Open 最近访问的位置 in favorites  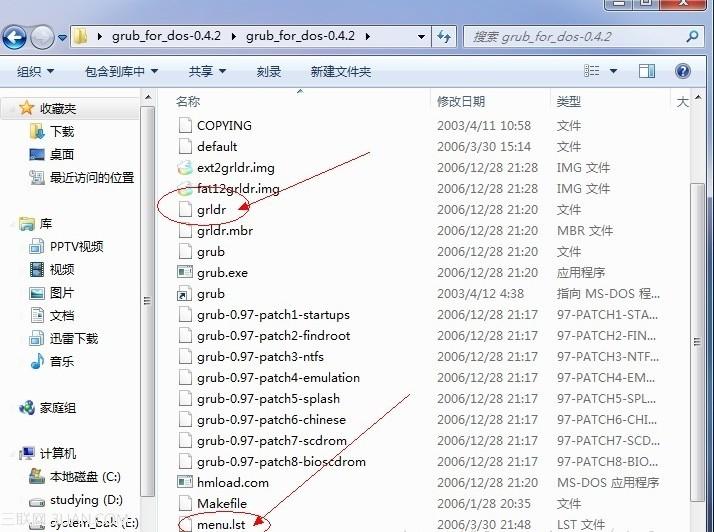coord(92,177)
